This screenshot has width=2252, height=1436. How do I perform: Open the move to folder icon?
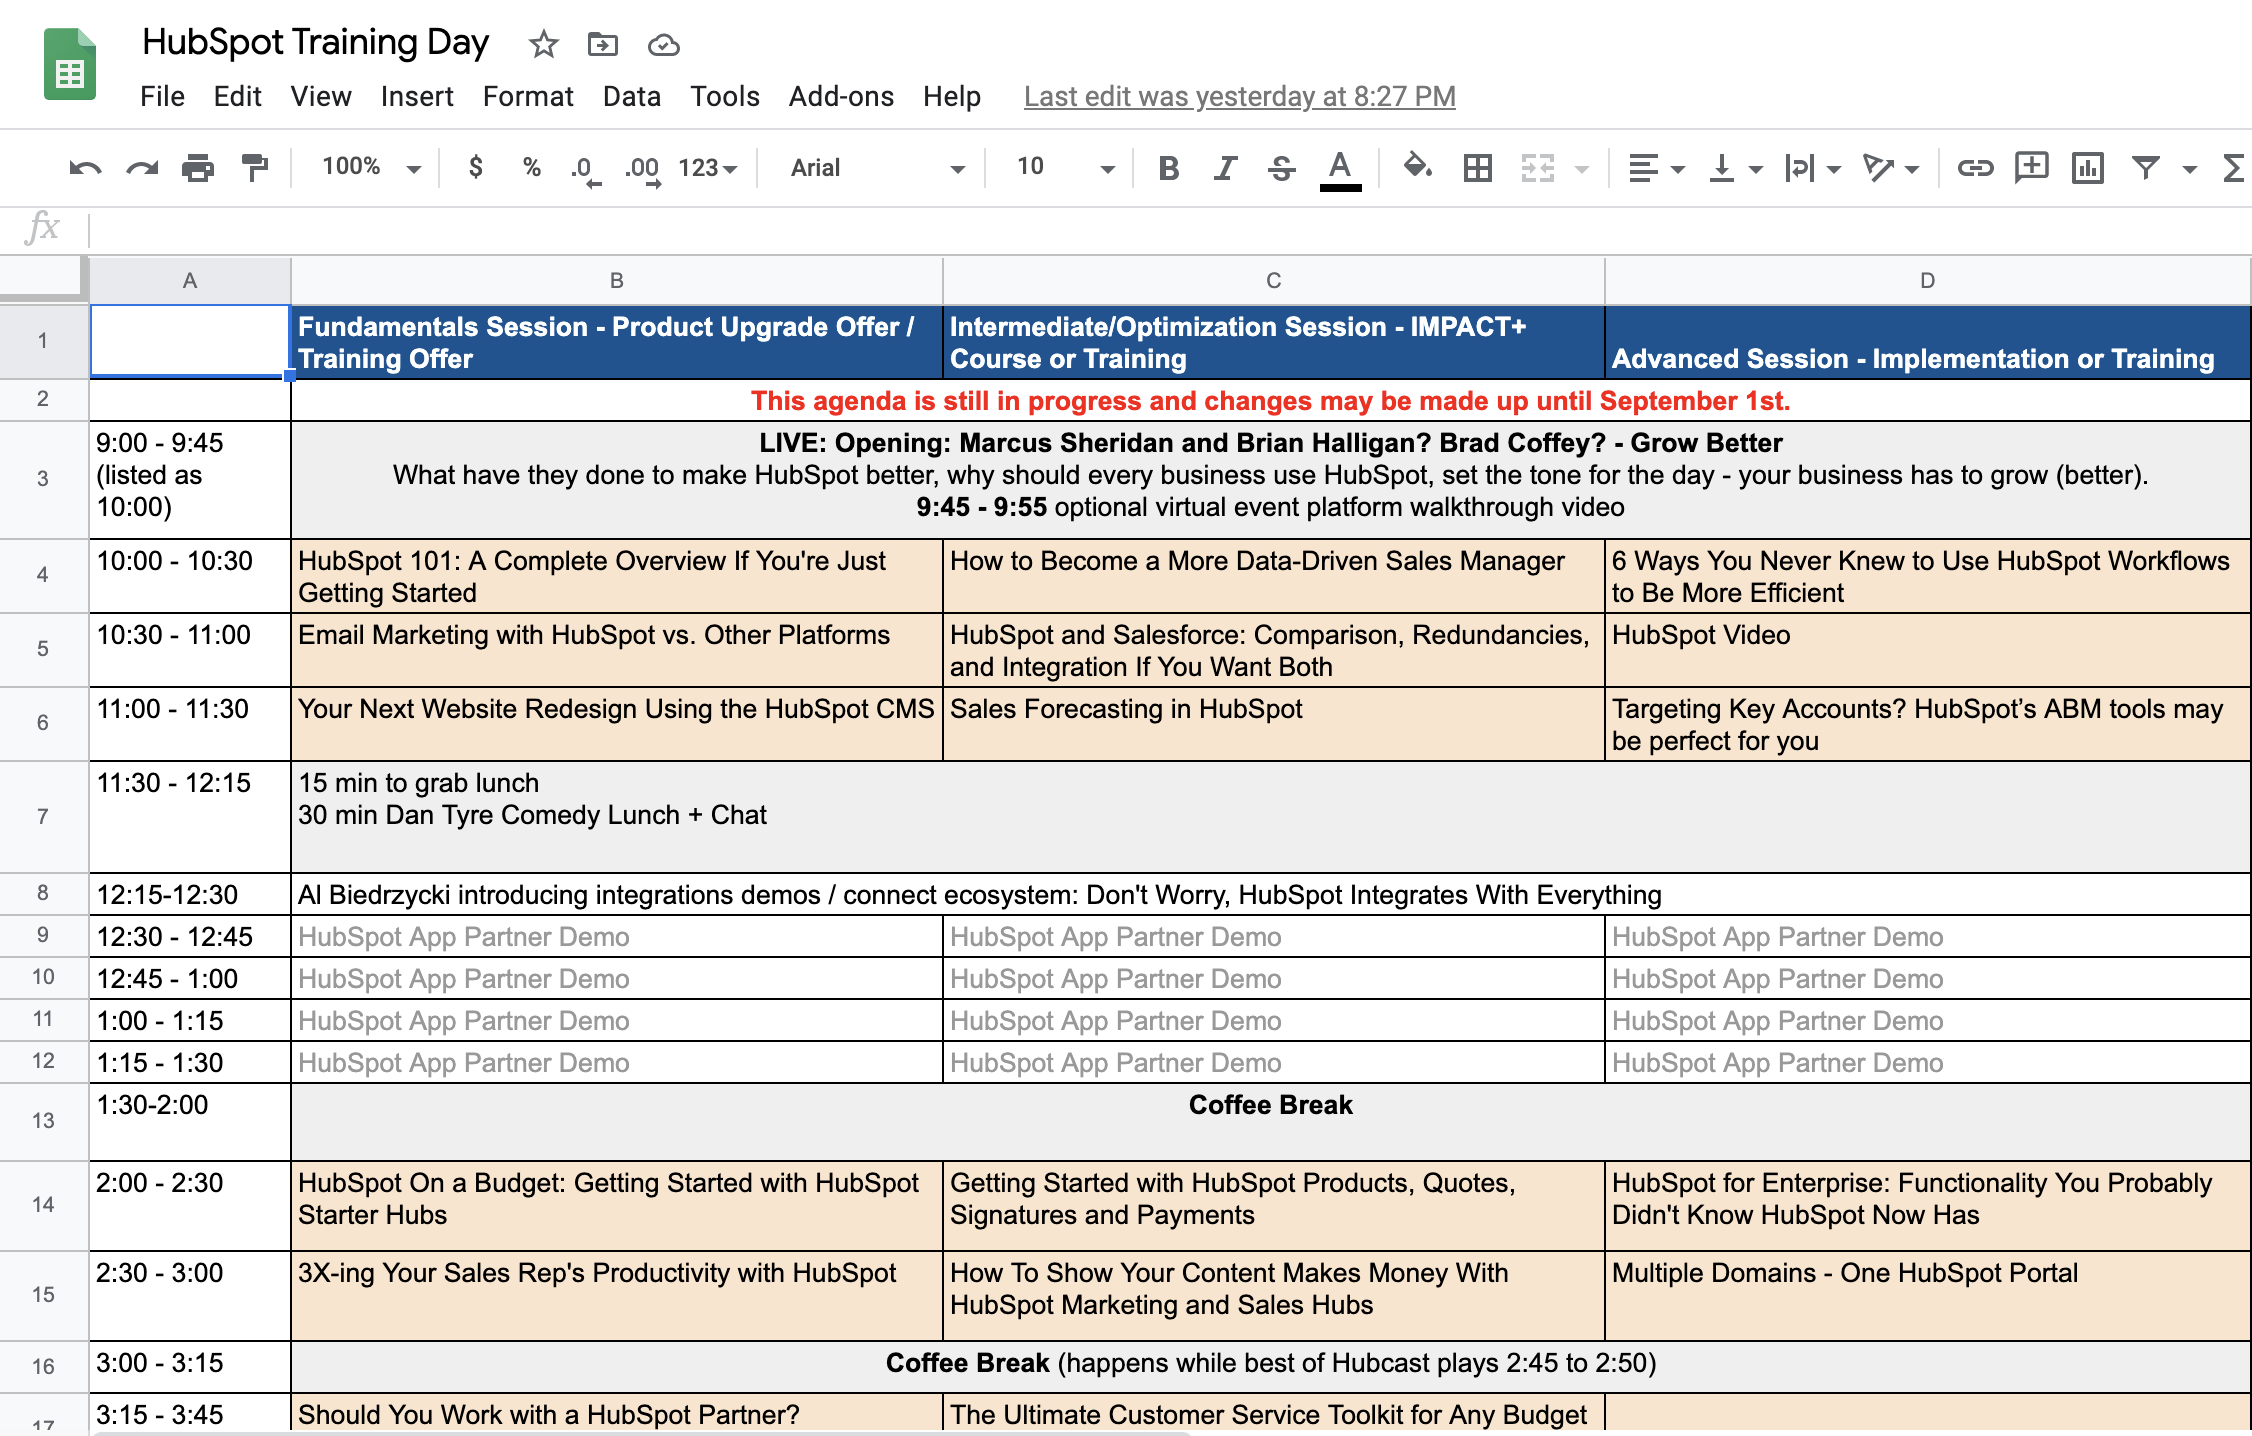click(603, 45)
